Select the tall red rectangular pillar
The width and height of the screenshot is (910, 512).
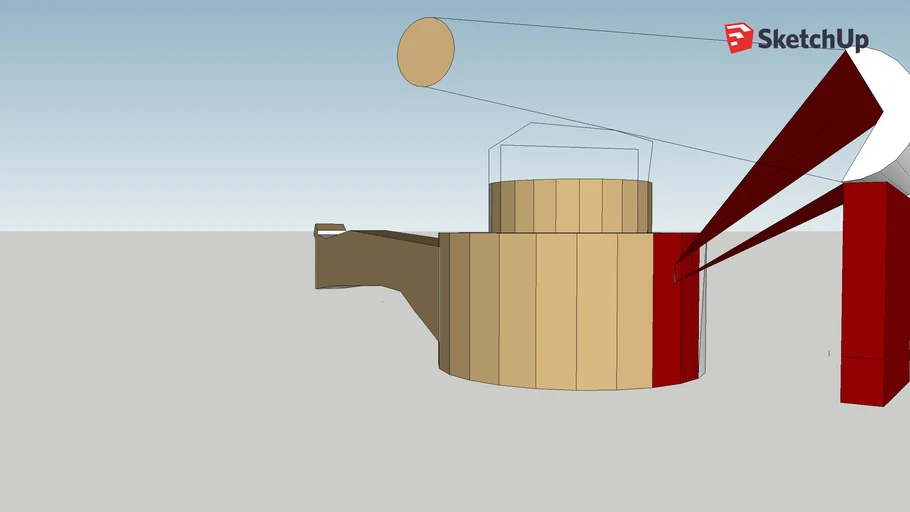(864, 270)
